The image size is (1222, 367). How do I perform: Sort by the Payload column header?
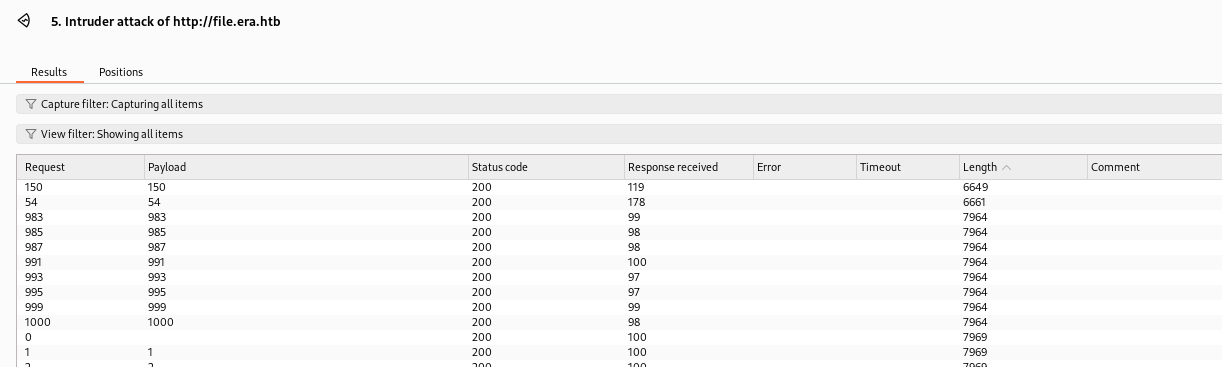(305, 167)
